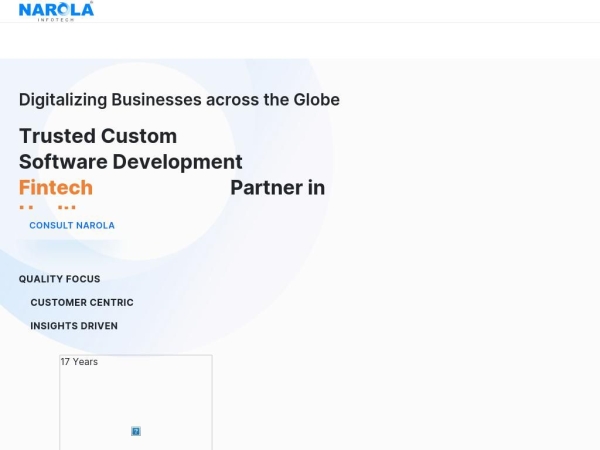Click the Partner in headline text

(x=277, y=187)
